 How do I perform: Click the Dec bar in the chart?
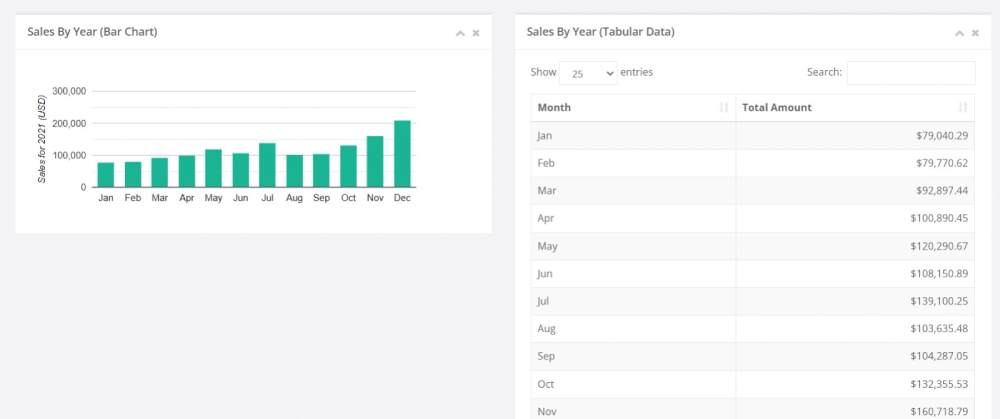[x=402, y=154]
